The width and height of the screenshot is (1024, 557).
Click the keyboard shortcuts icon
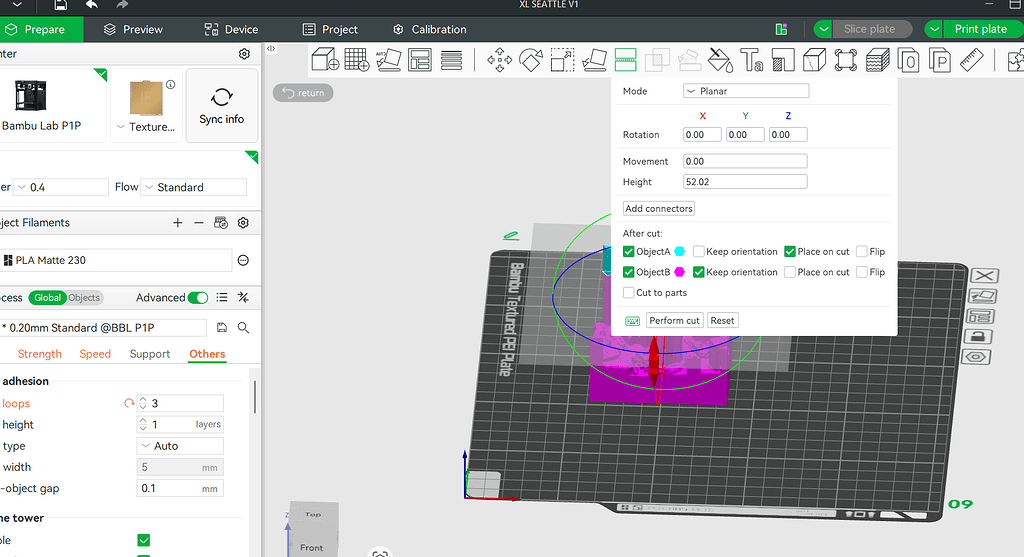[632, 321]
